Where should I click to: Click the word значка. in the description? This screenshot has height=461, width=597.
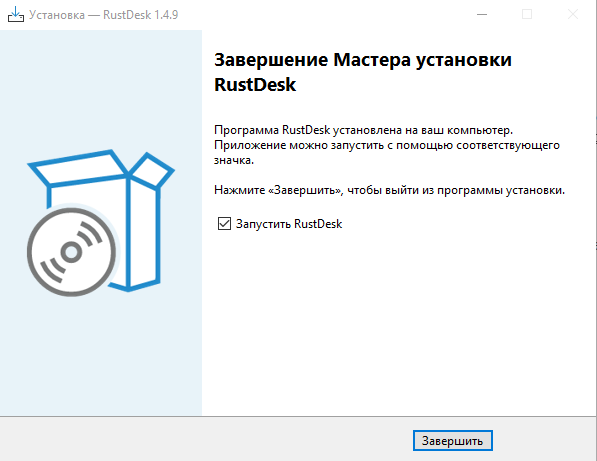[234, 160]
